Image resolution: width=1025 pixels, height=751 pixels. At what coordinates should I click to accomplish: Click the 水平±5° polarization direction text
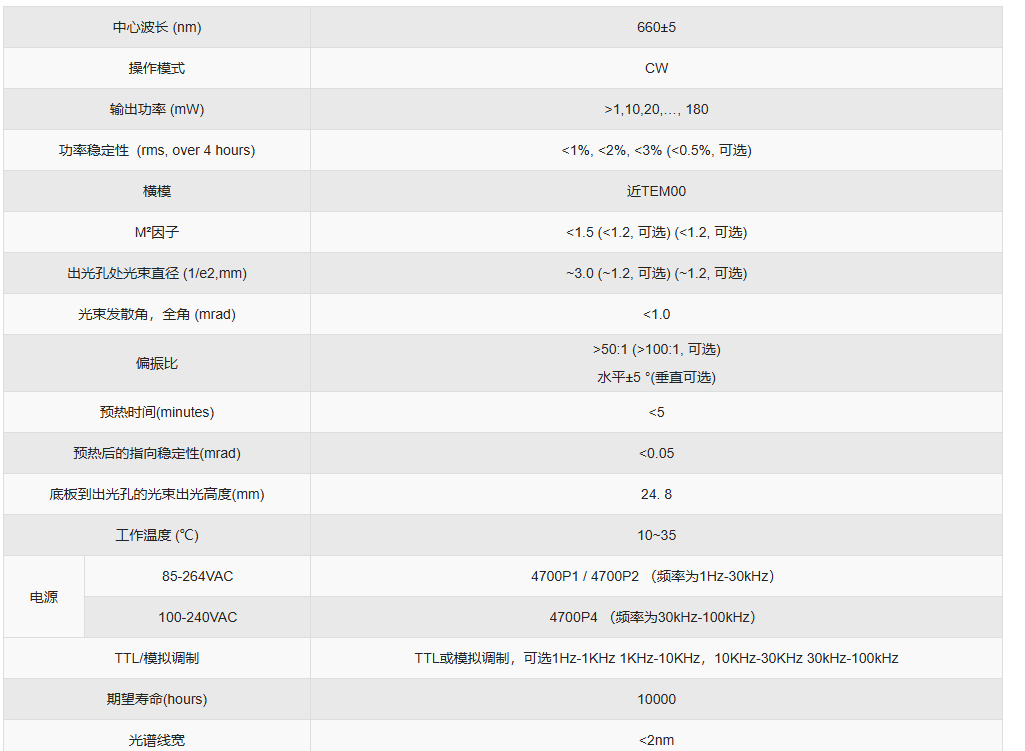click(x=656, y=377)
